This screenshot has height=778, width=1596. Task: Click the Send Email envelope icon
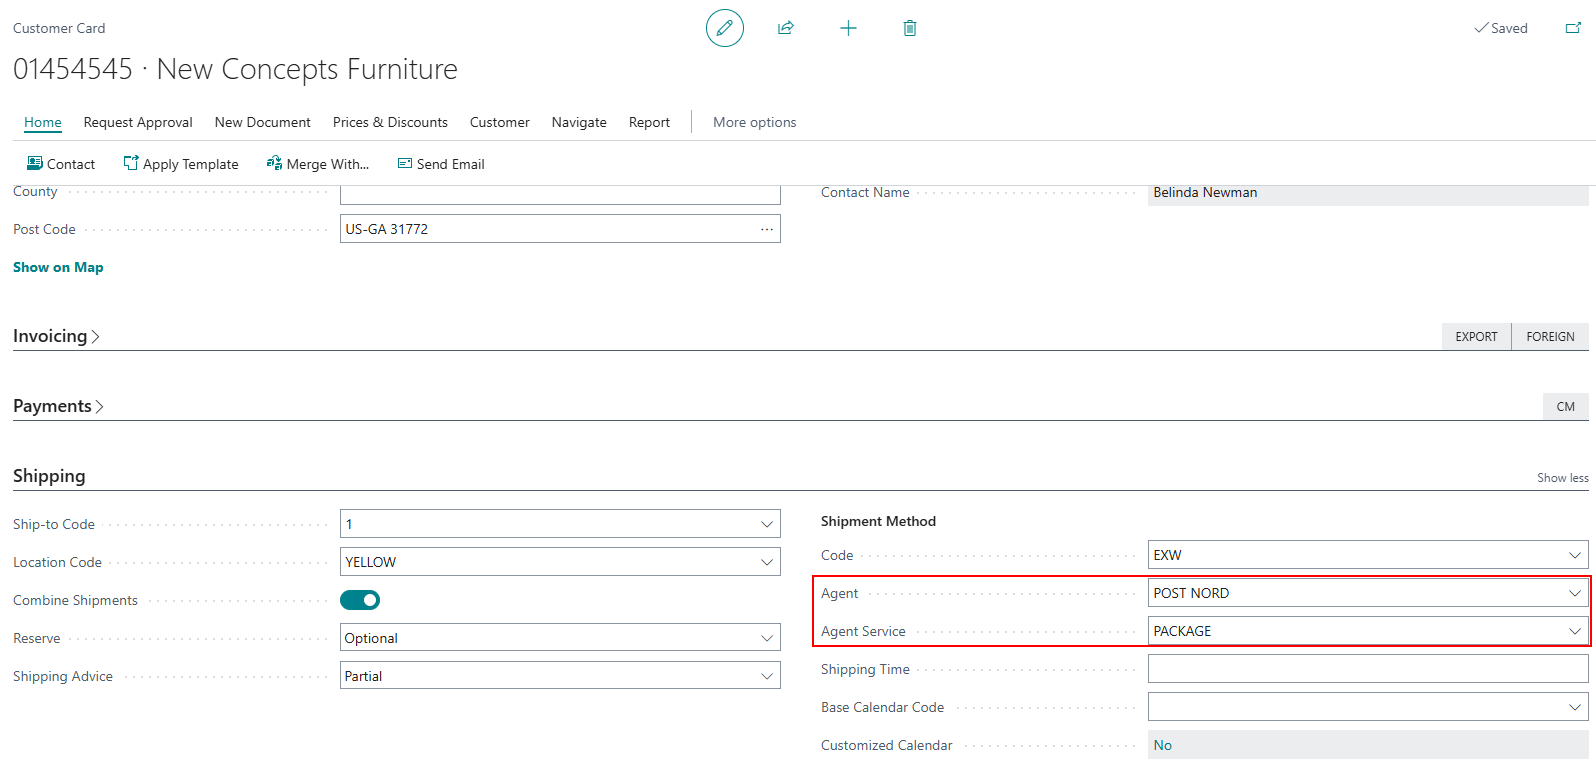405,163
